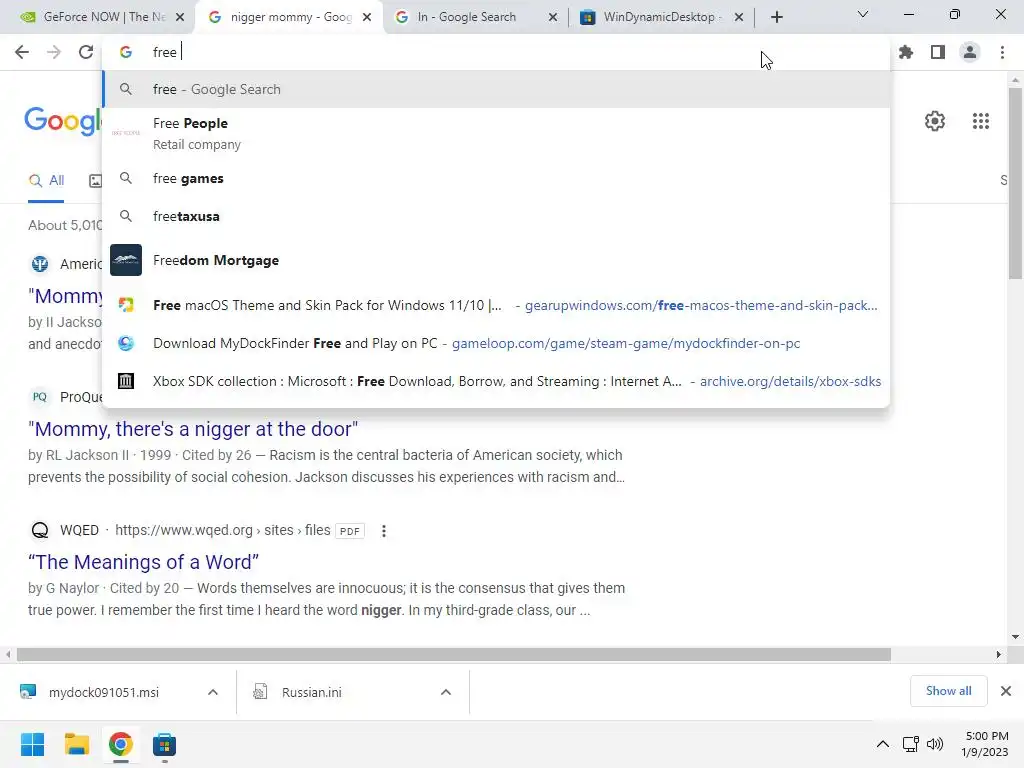
Task: Open the Google settings gear
Action: tap(935, 121)
